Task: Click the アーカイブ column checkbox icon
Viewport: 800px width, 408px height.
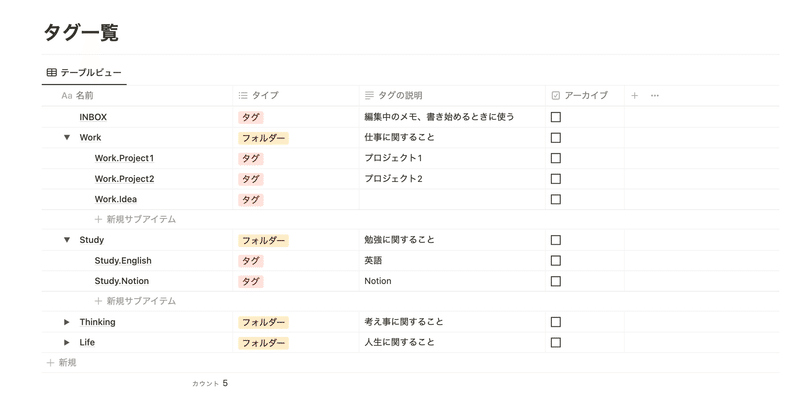Action: coord(556,95)
